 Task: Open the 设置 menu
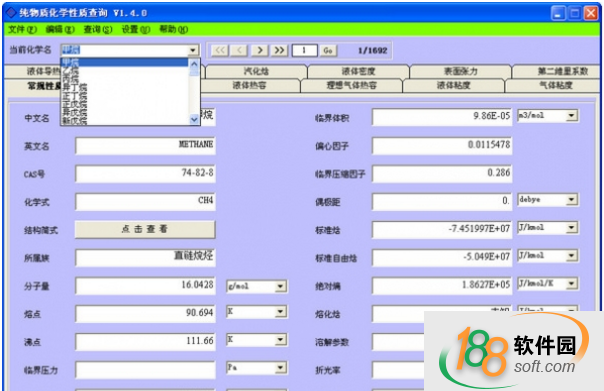point(136,29)
